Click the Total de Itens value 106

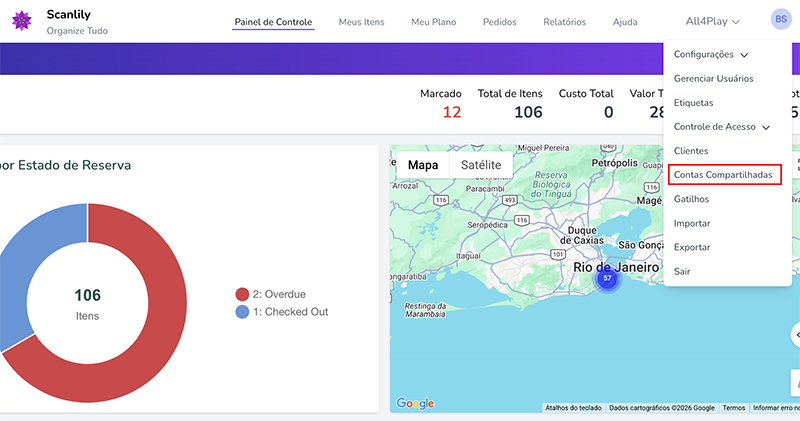528,112
